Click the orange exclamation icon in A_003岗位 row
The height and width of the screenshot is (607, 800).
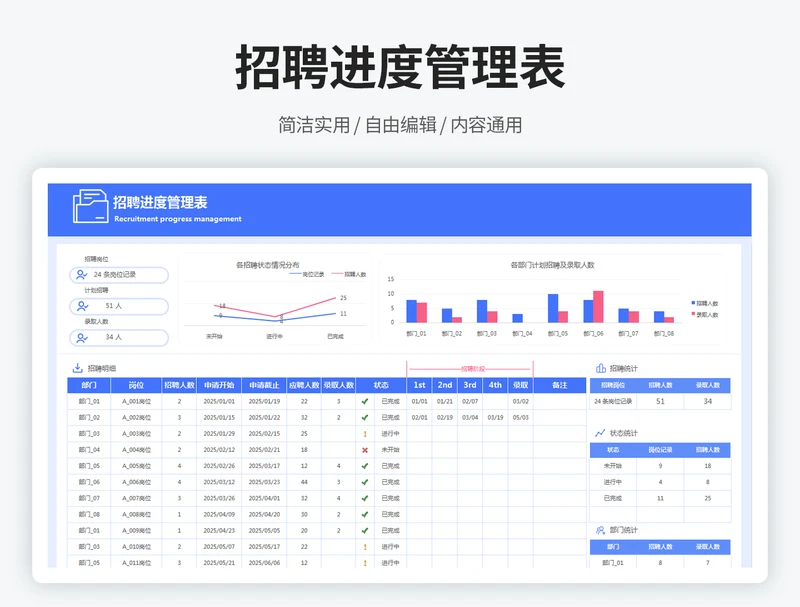coord(365,434)
